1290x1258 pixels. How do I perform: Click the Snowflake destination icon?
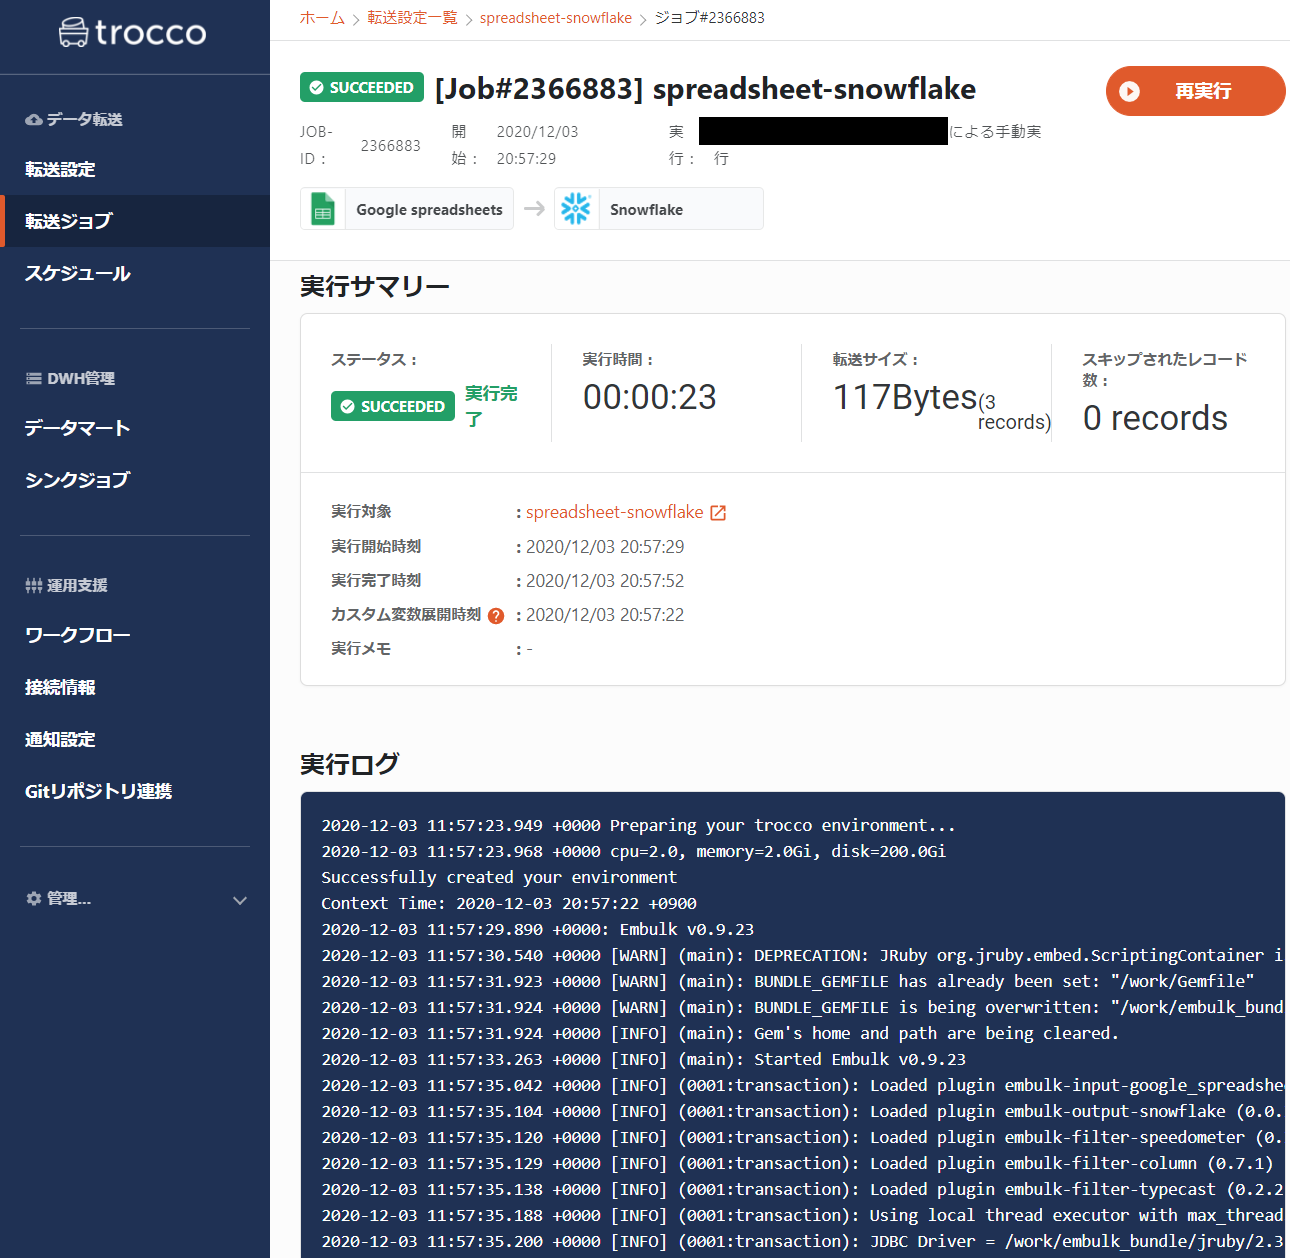click(x=576, y=208)
